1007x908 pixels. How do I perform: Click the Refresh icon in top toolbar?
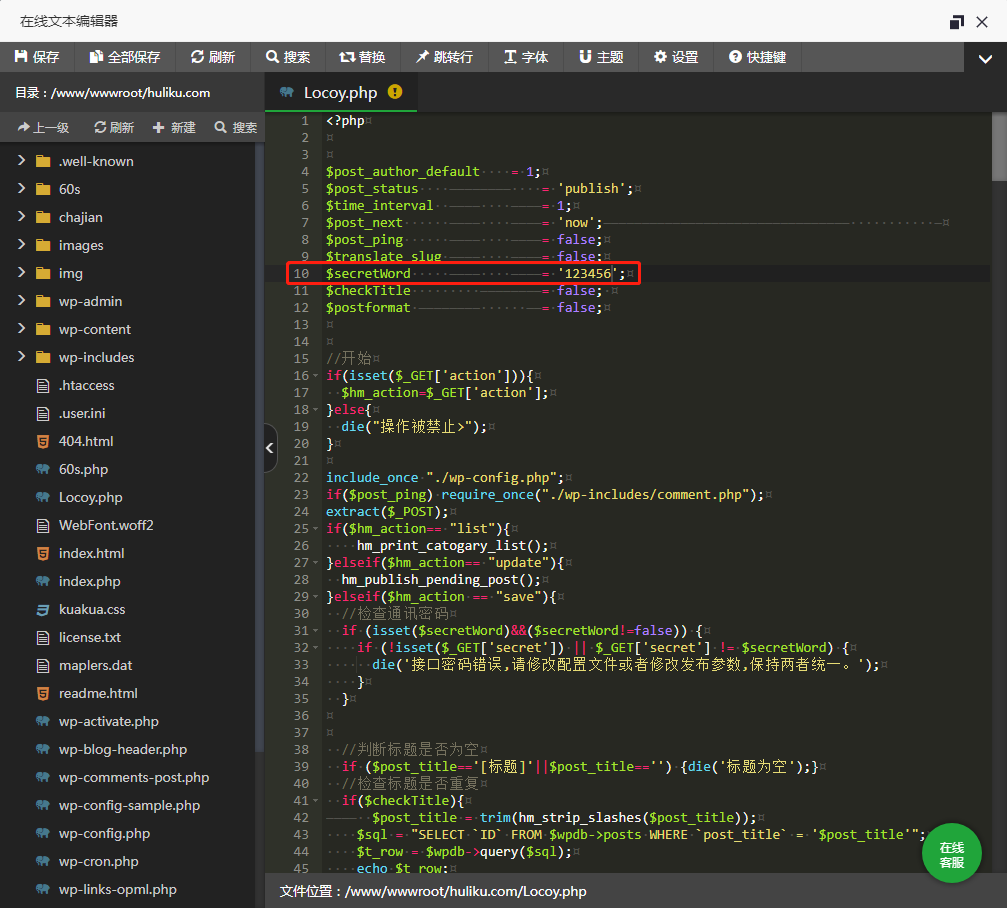coord(198,57)
